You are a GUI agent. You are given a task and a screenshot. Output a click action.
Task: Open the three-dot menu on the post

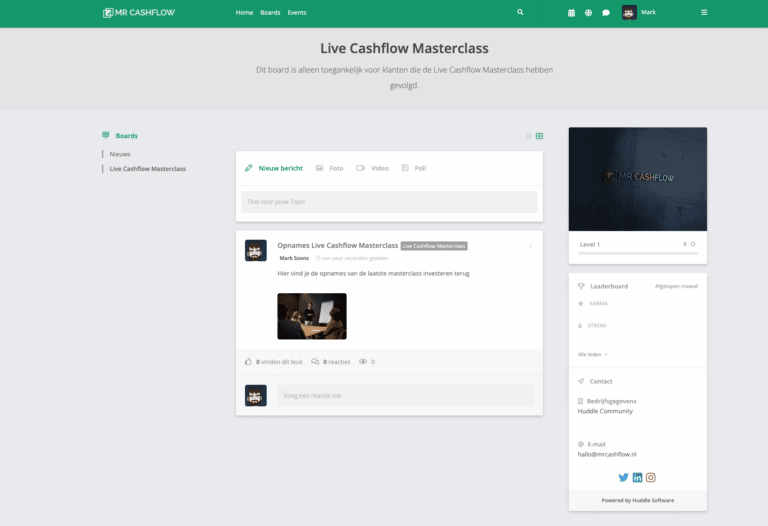530,246
